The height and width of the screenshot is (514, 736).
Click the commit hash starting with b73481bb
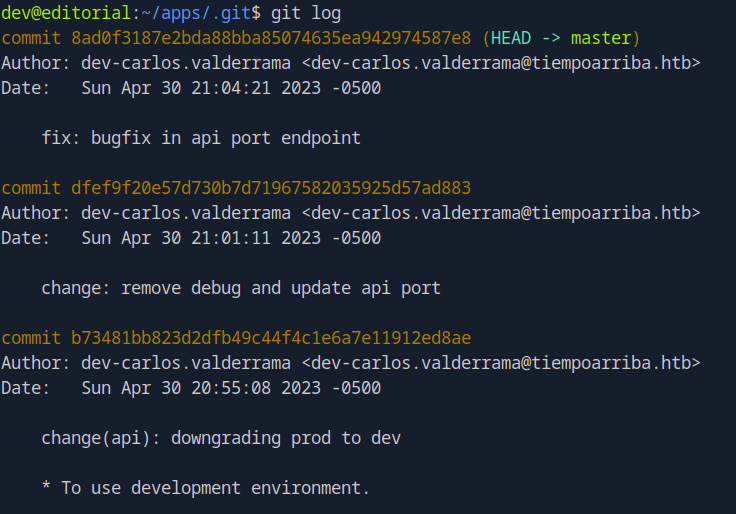point(271,338)
